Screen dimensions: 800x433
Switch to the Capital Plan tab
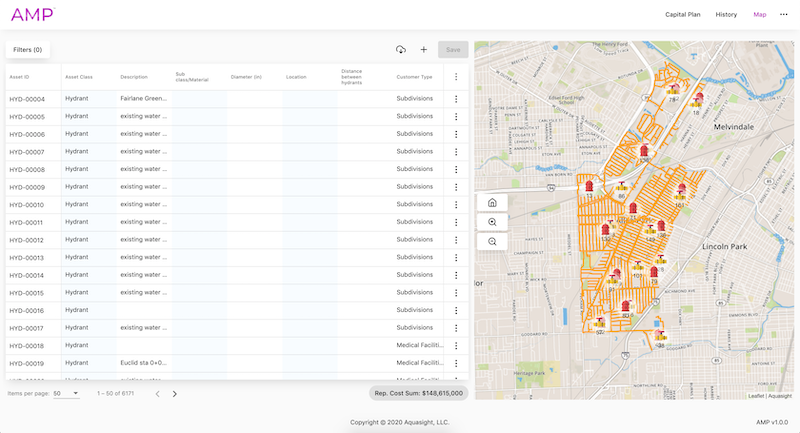[x=683, y=15]
